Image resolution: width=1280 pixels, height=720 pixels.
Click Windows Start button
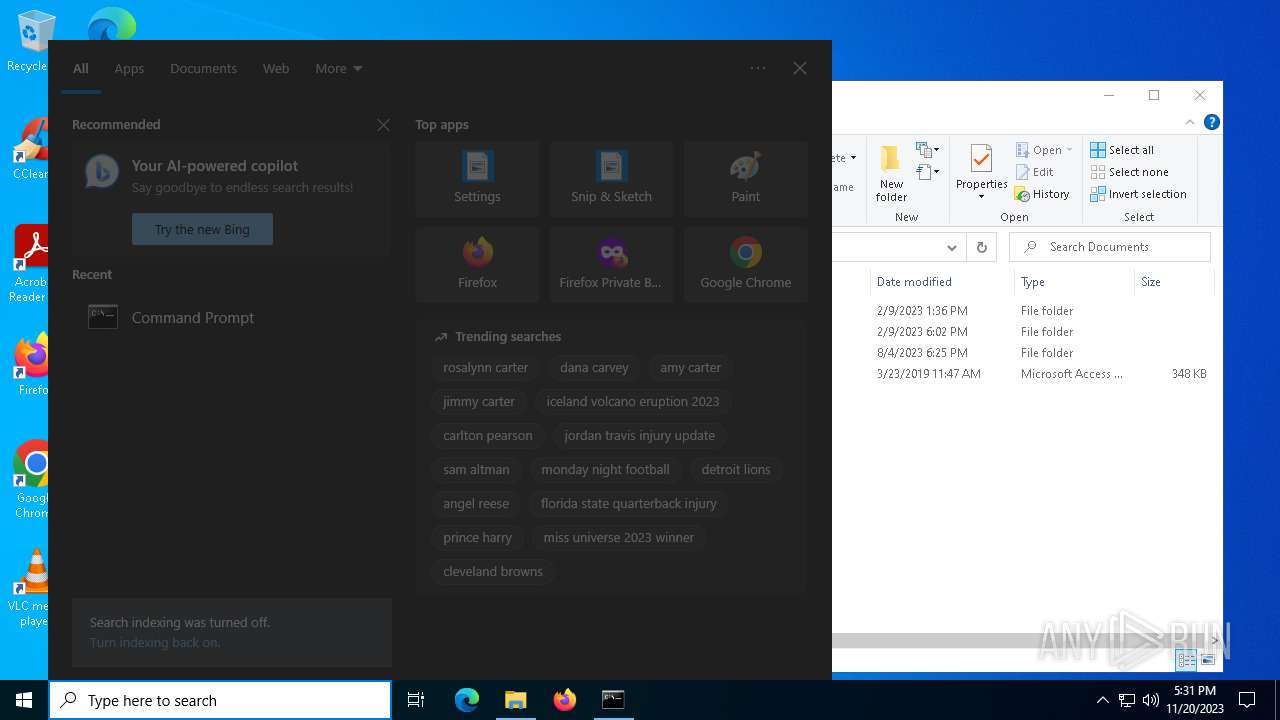[24, 700]
